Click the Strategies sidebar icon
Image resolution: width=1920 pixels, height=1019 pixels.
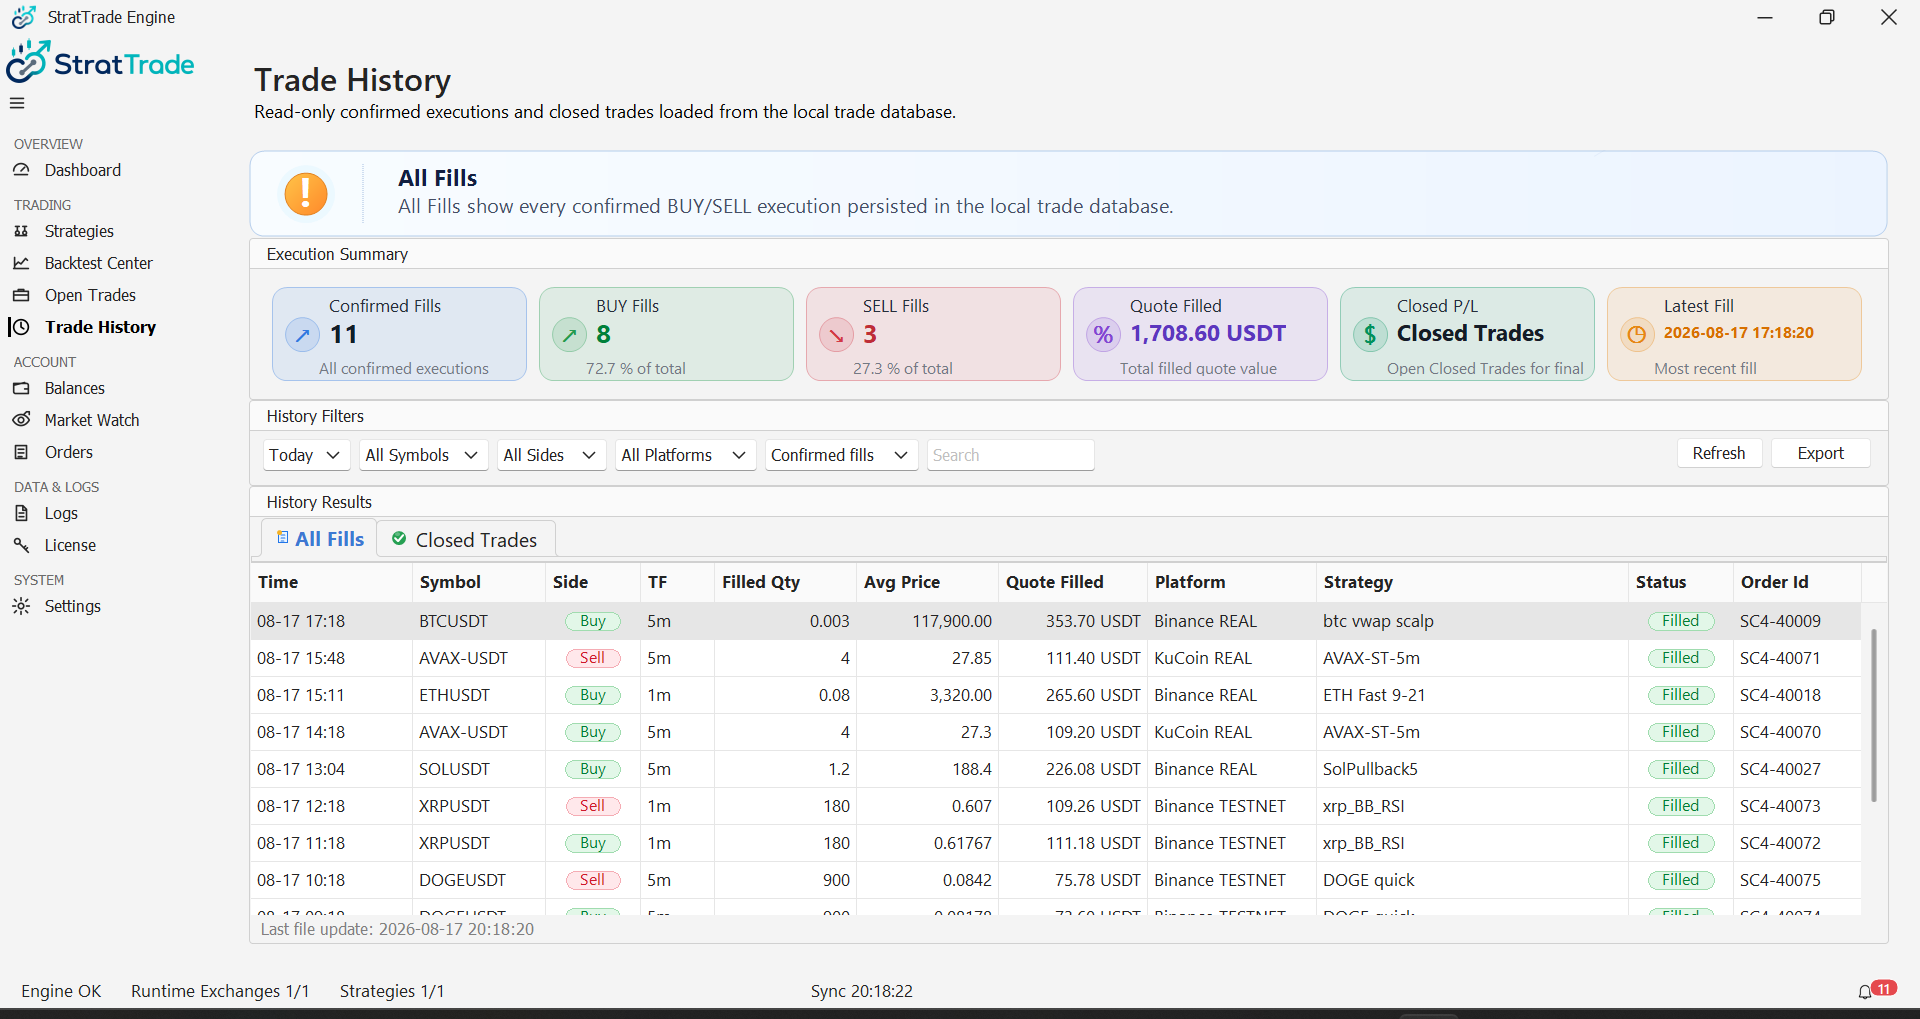pos(21,231)
